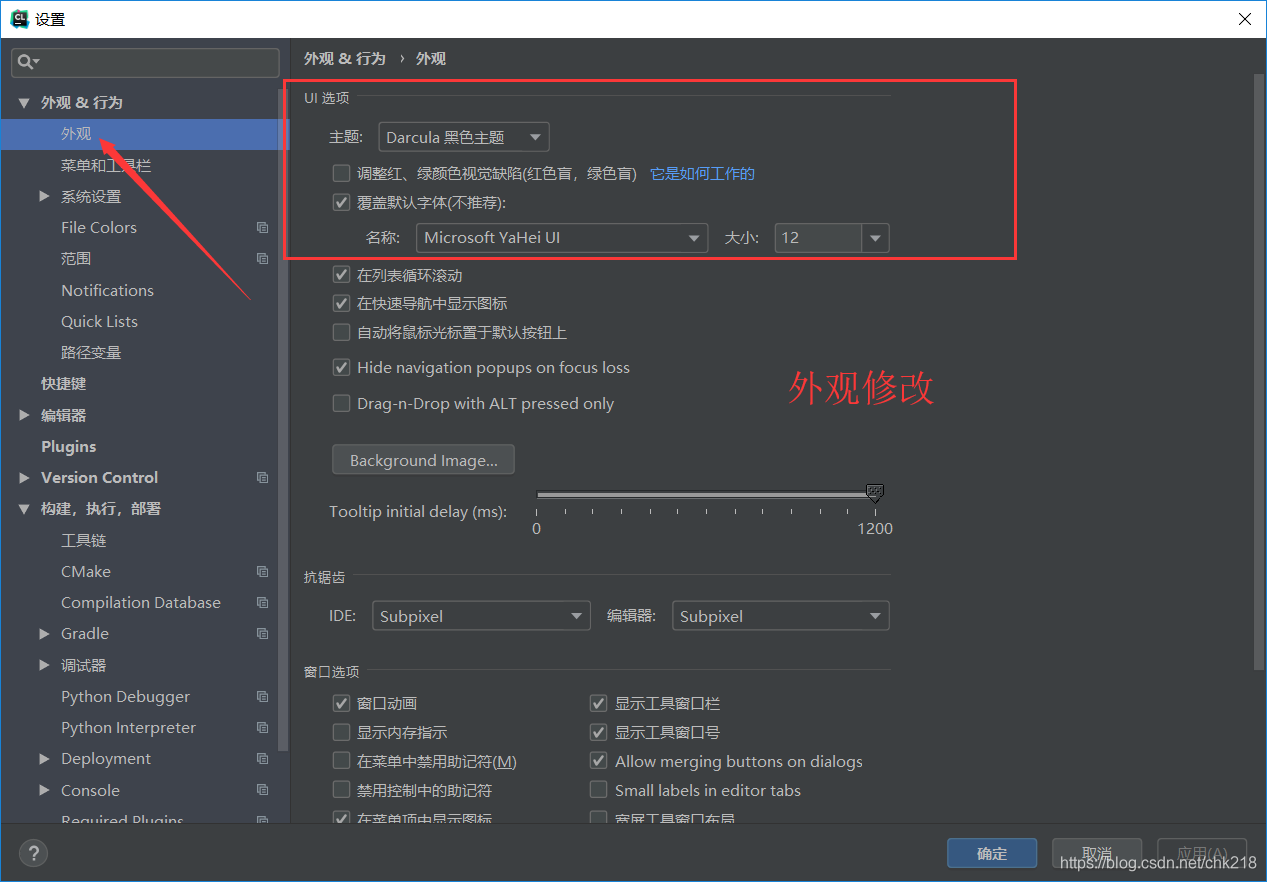Viewport: 1267px width, 882px height.
Task: Toggle 在列表循环滚动 checkbox
Action: tap(341, 274)
